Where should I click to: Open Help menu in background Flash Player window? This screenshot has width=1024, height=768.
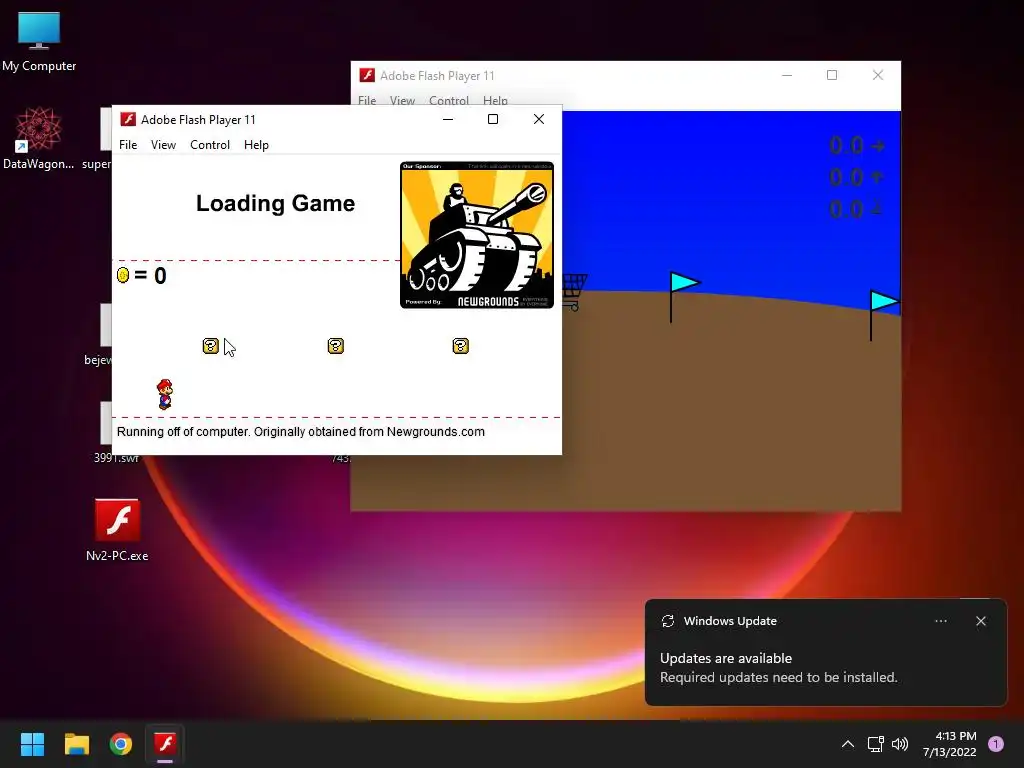(495, 101)
